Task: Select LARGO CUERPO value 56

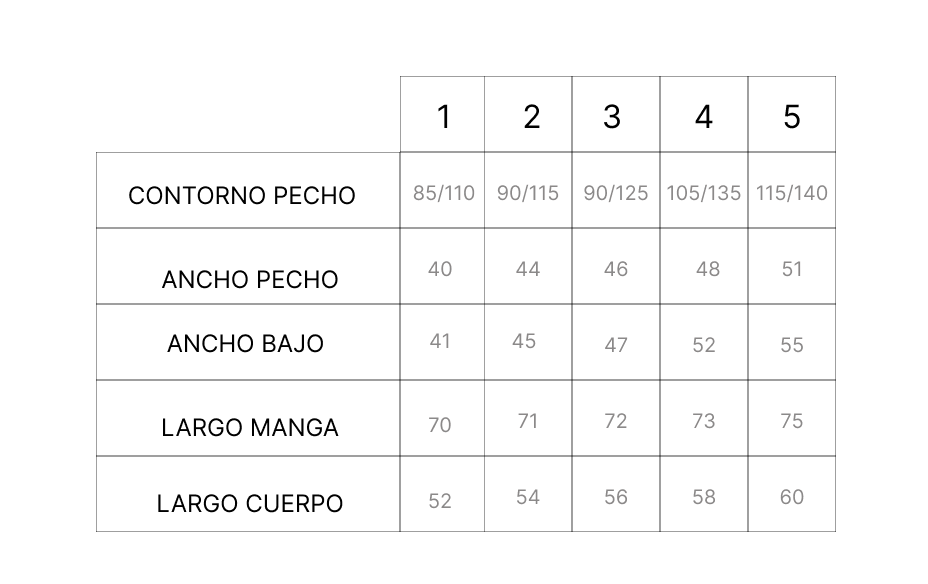Action: (x=616, y=497)
